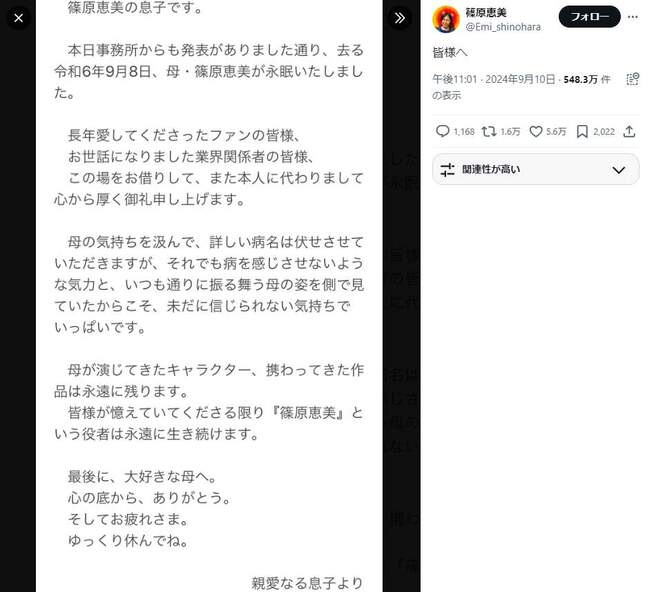Bookmark the post with bookmark icon

[x=582, y=132]
